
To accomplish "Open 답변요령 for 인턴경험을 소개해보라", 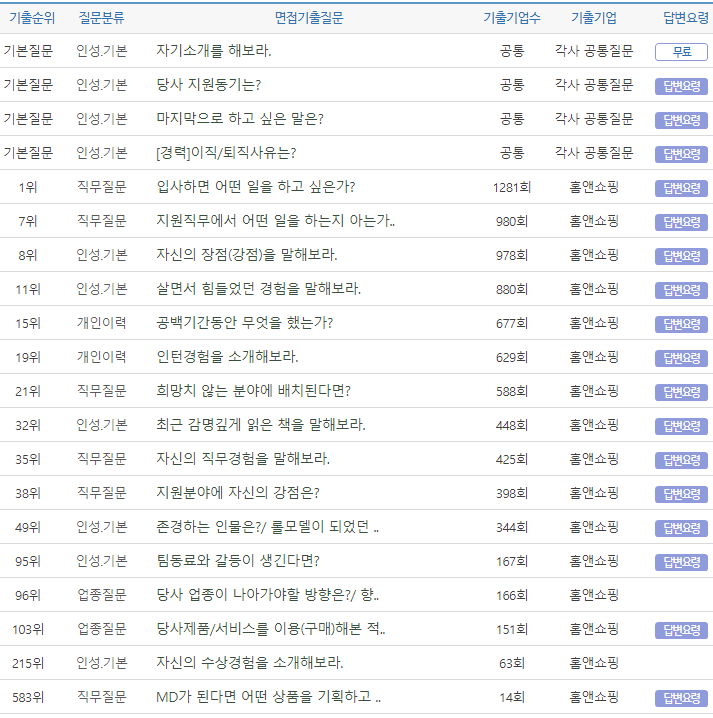I will [681, 358].
